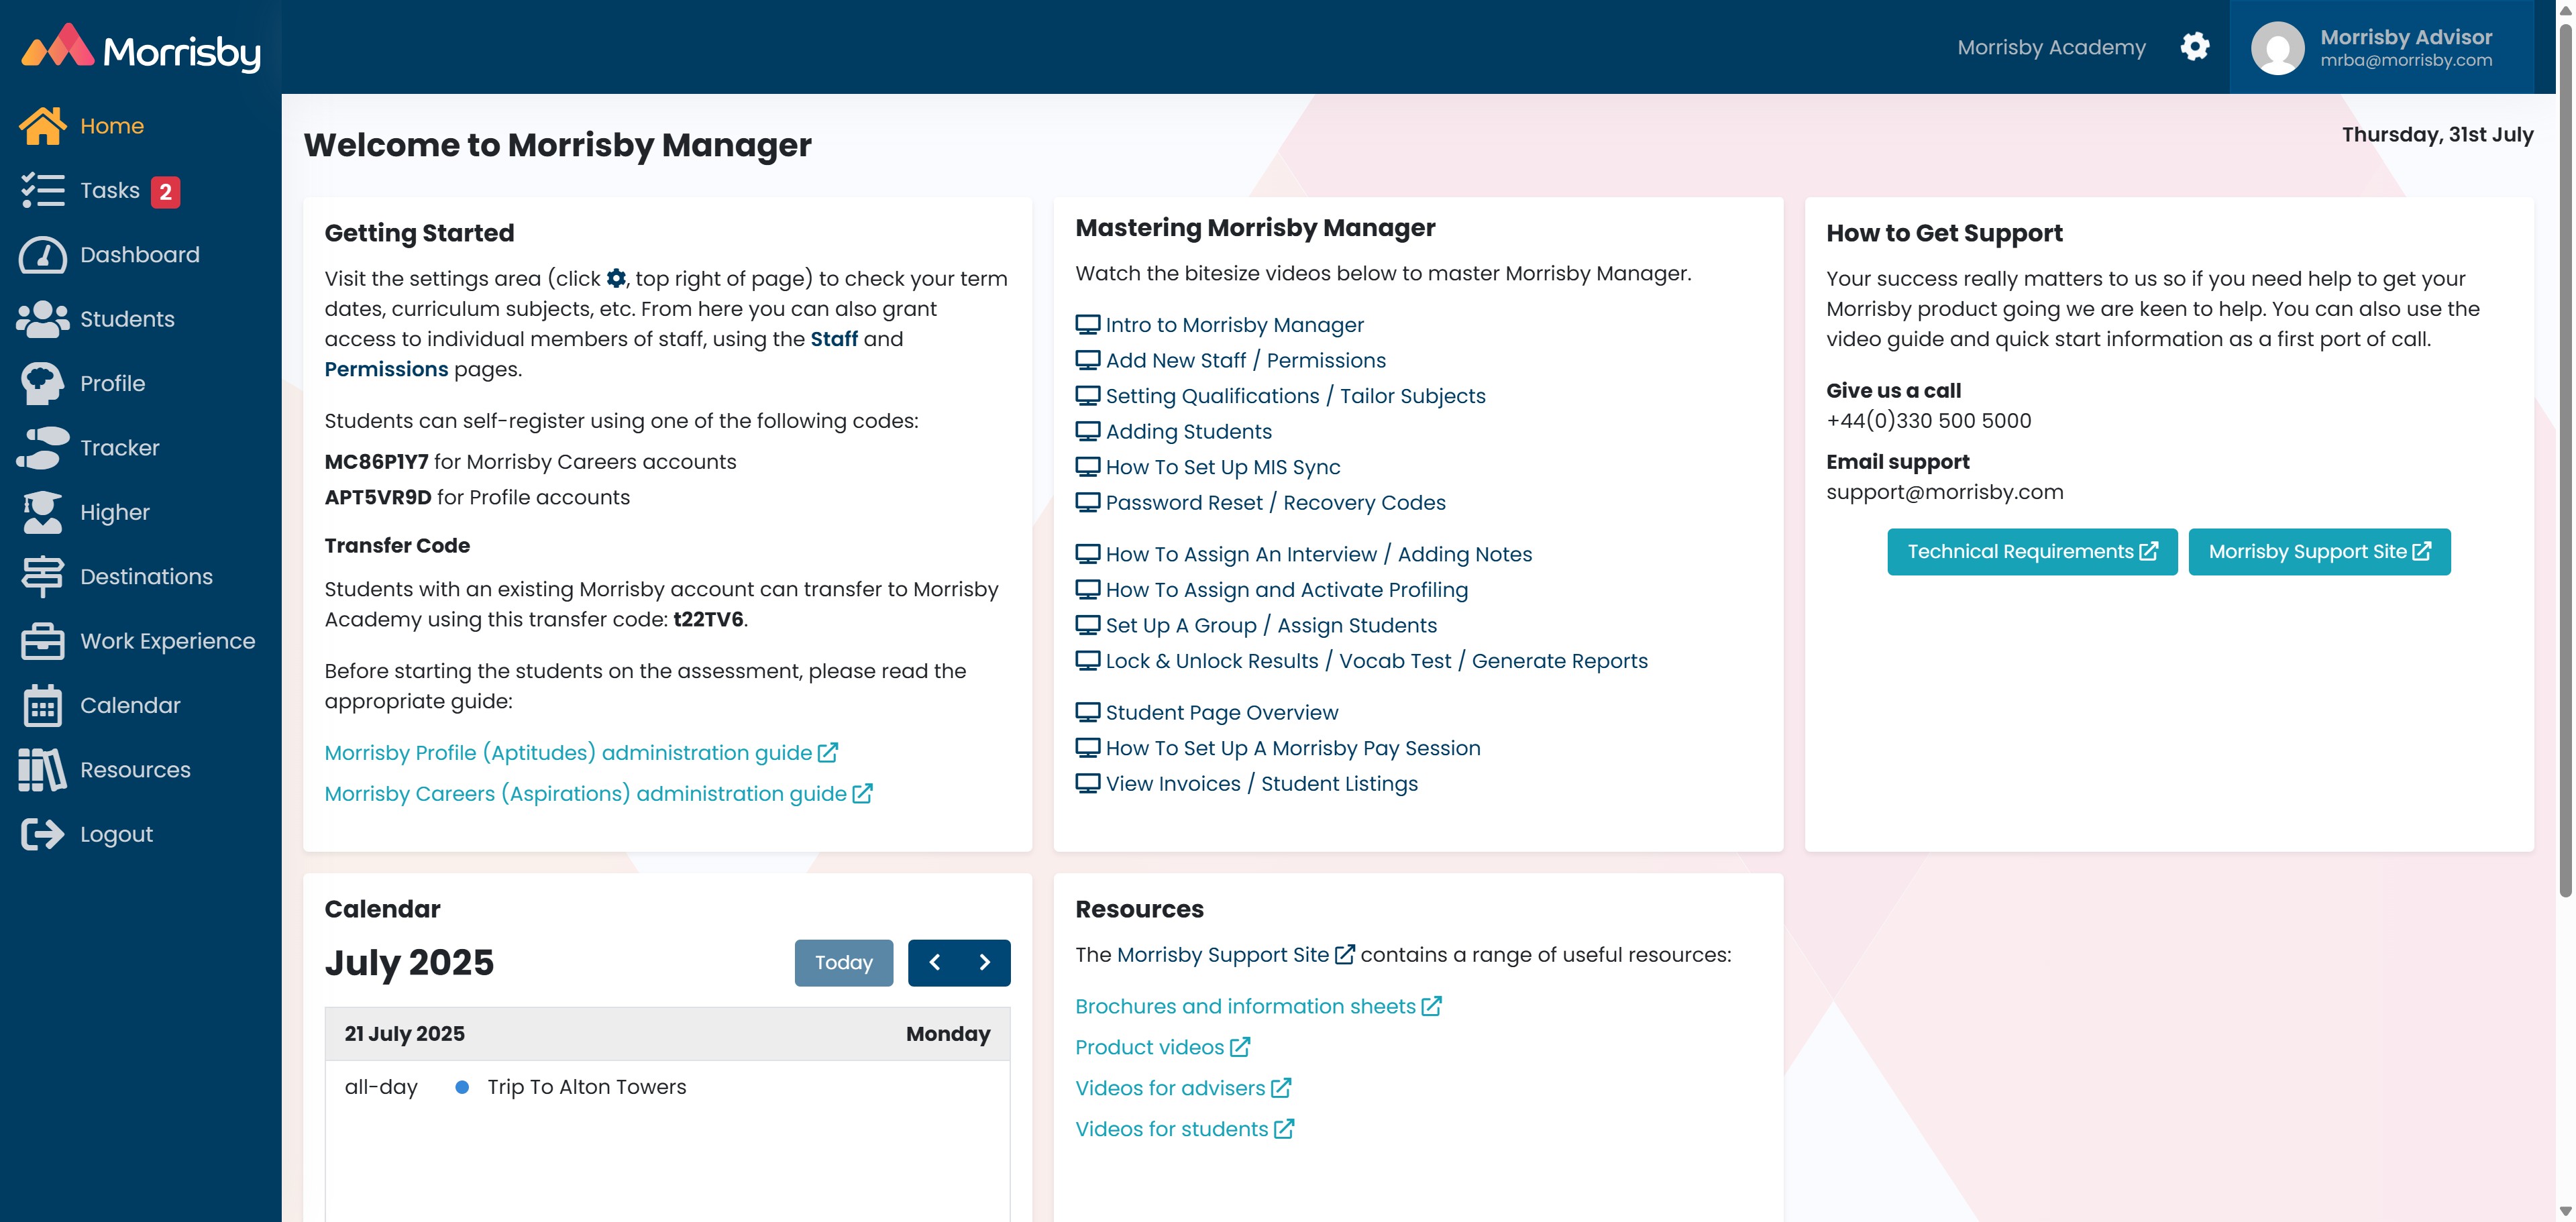Image resolution: width=2576 pixels, height=1222 pixels.
Task: Open Setting Qualifications / Tailor Subjects video
Action: coord(1295,396)
